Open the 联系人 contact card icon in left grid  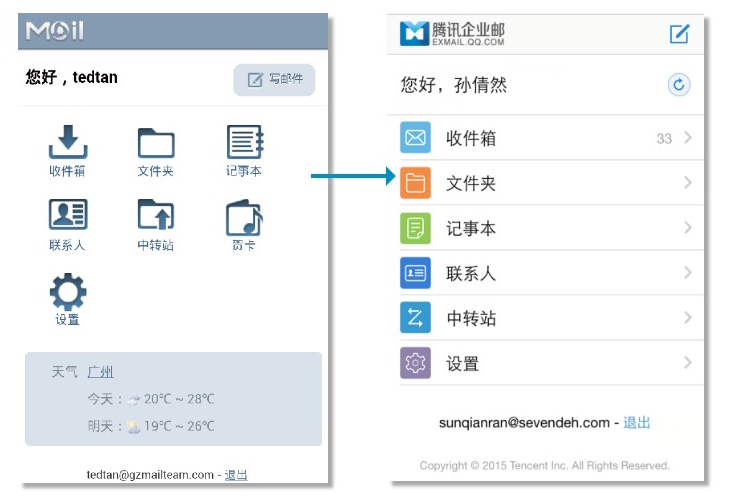(68, 214)
